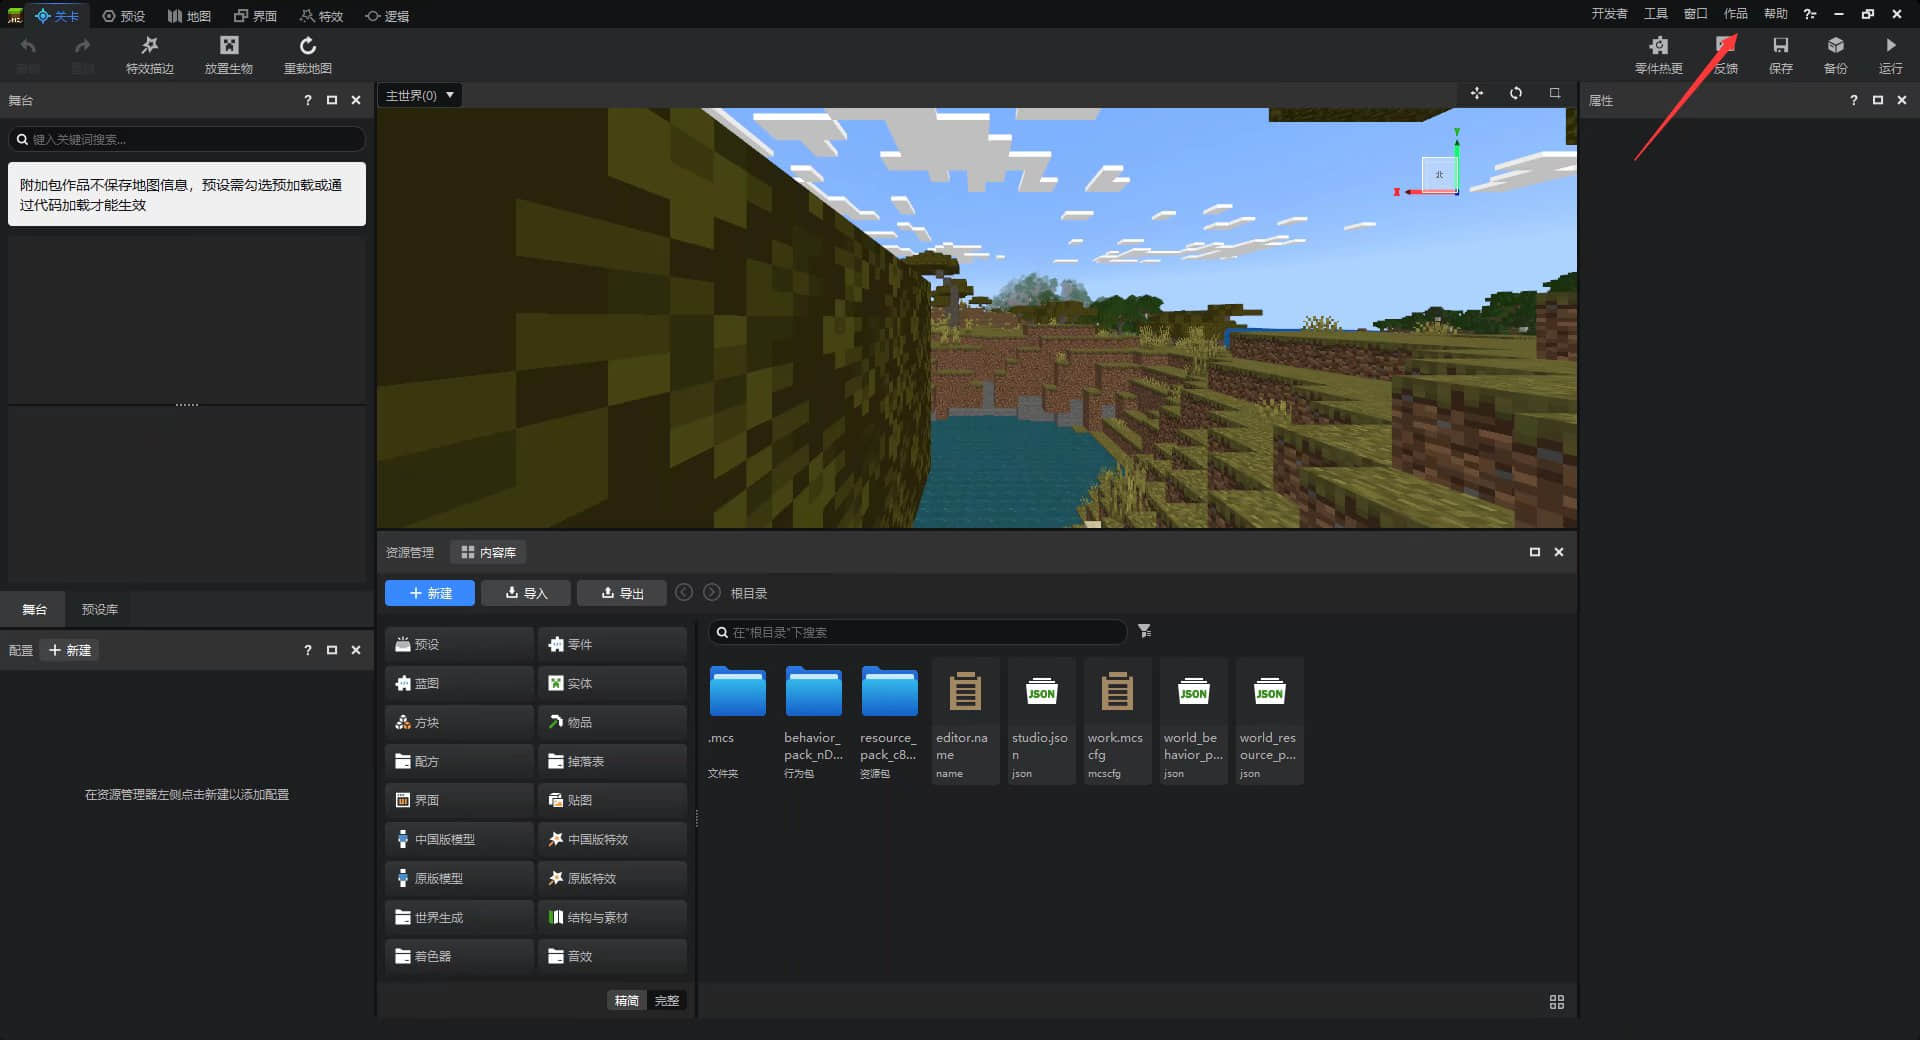Open the .mcs folder
This screenshot has height=1040, width=1920.
click(x=738, y=721)
